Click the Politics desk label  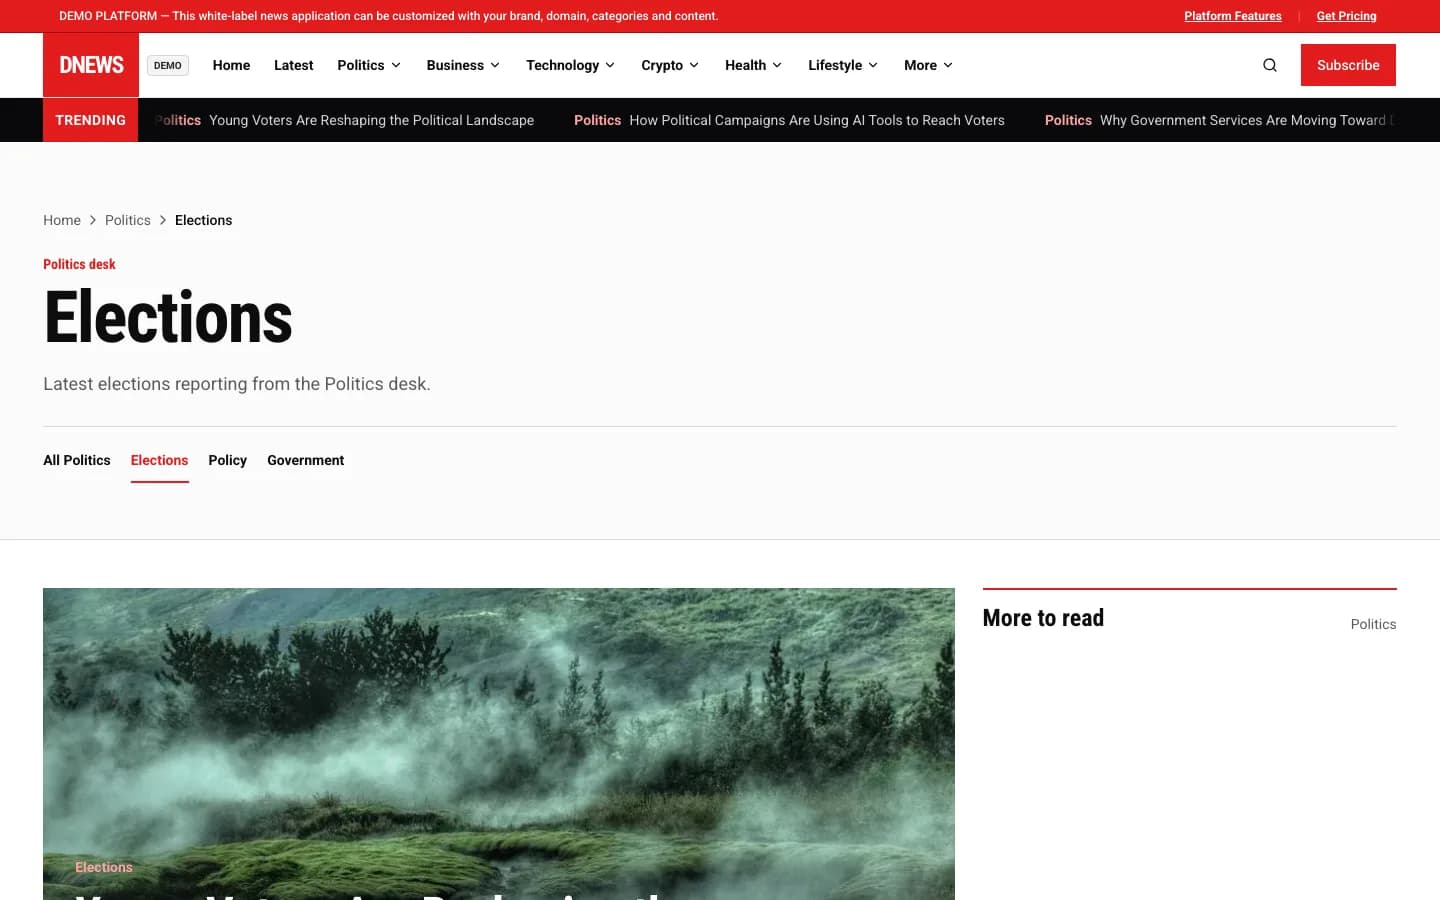pyautogui.click(x=79, y=264)
